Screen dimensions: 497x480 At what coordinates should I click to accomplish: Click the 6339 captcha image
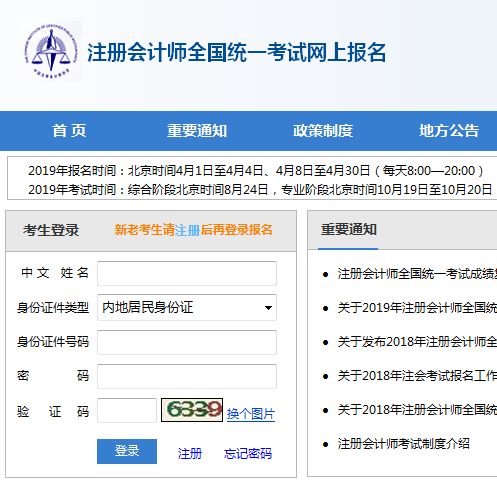192,410
